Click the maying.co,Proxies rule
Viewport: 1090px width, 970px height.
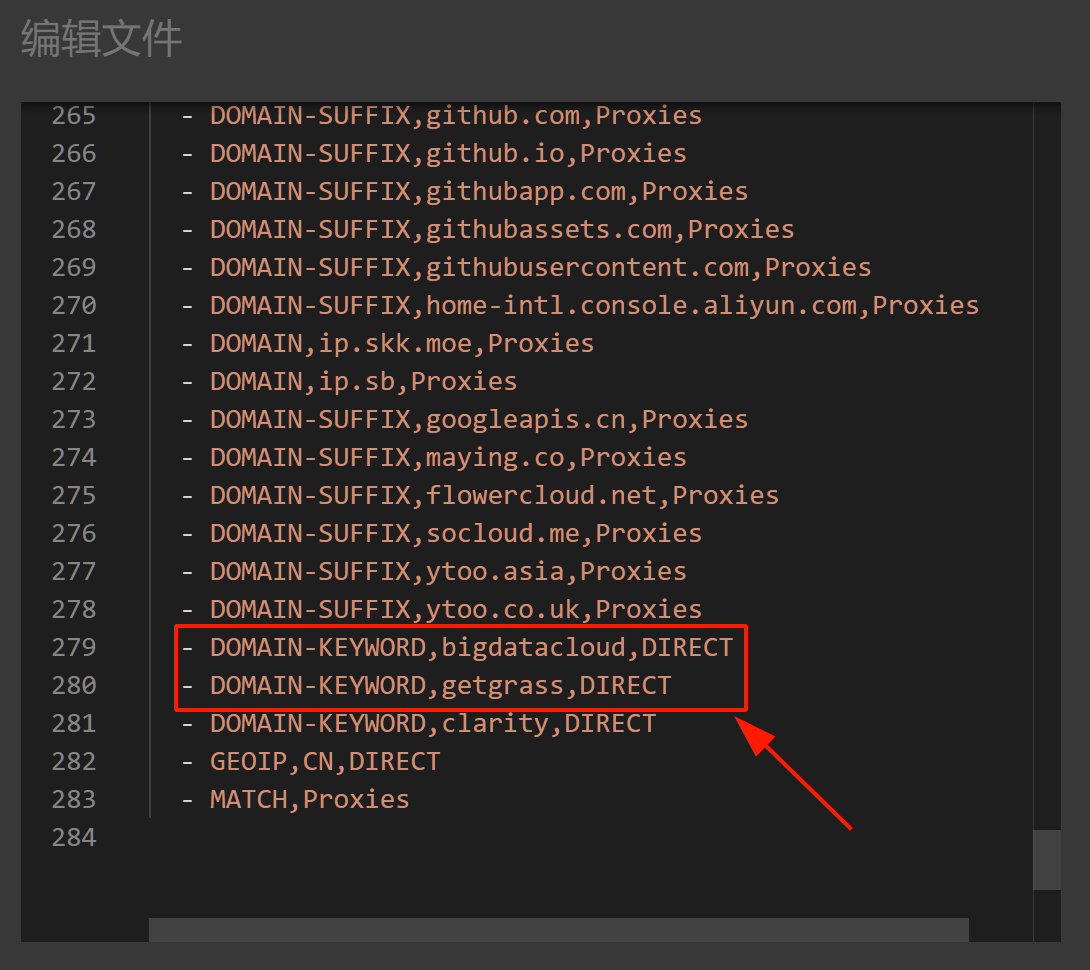coord(448,458)
